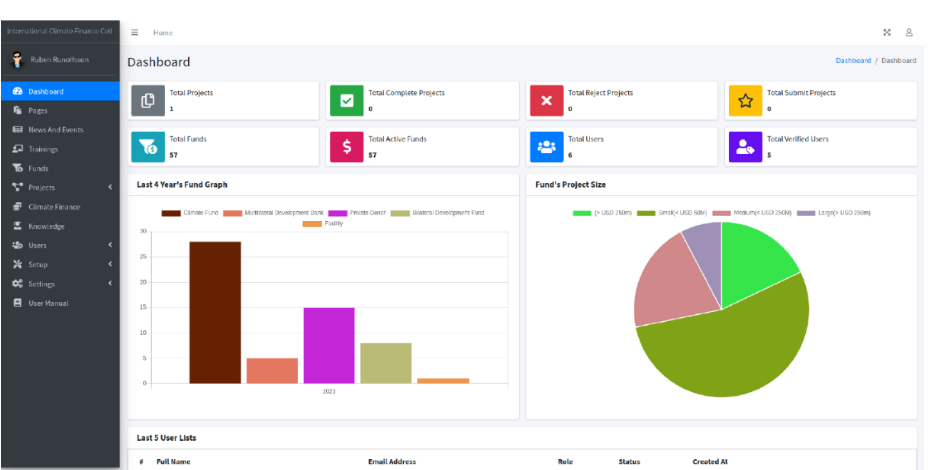Click the fullscreen expand icon
This screenshot has width=934, height=470.
point(887,33)
